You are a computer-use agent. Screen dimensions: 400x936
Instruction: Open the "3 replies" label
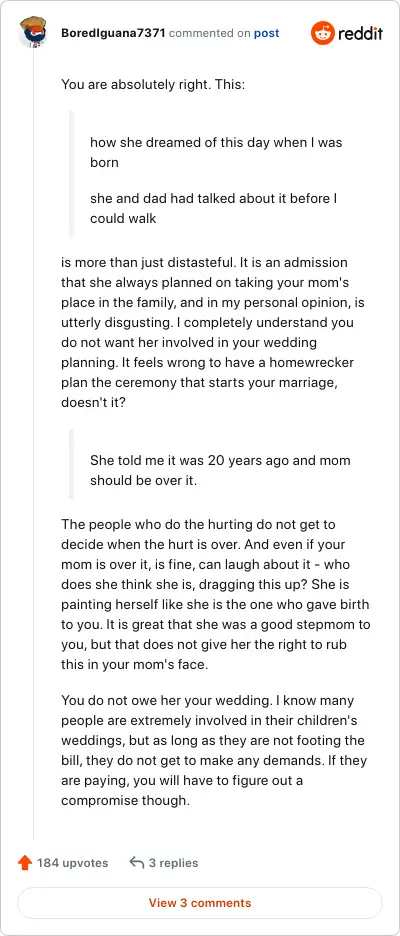174,863
